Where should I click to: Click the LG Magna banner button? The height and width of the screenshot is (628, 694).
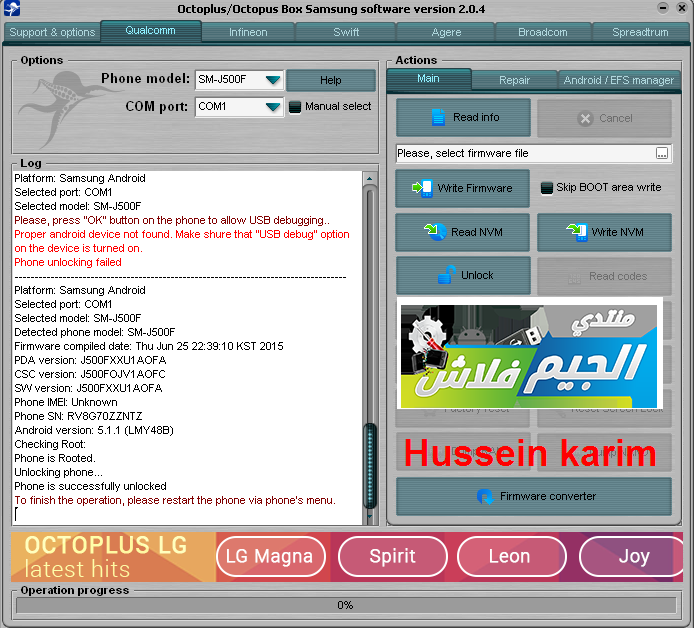click(x=271, y=556)
